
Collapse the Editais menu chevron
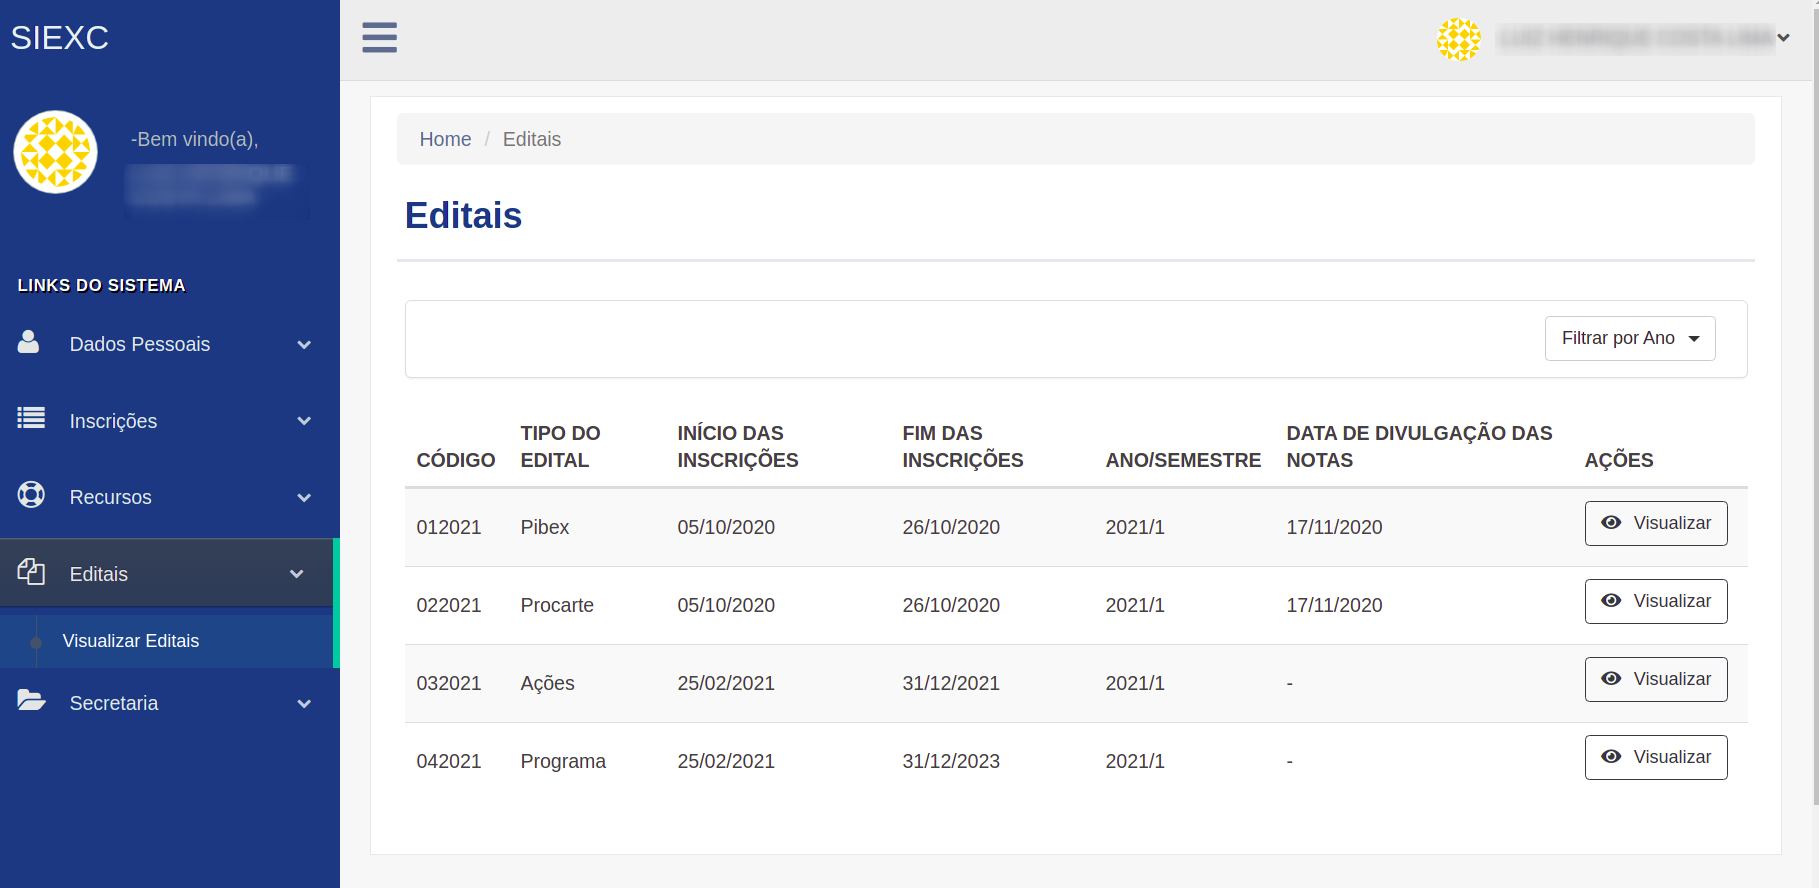297,574
